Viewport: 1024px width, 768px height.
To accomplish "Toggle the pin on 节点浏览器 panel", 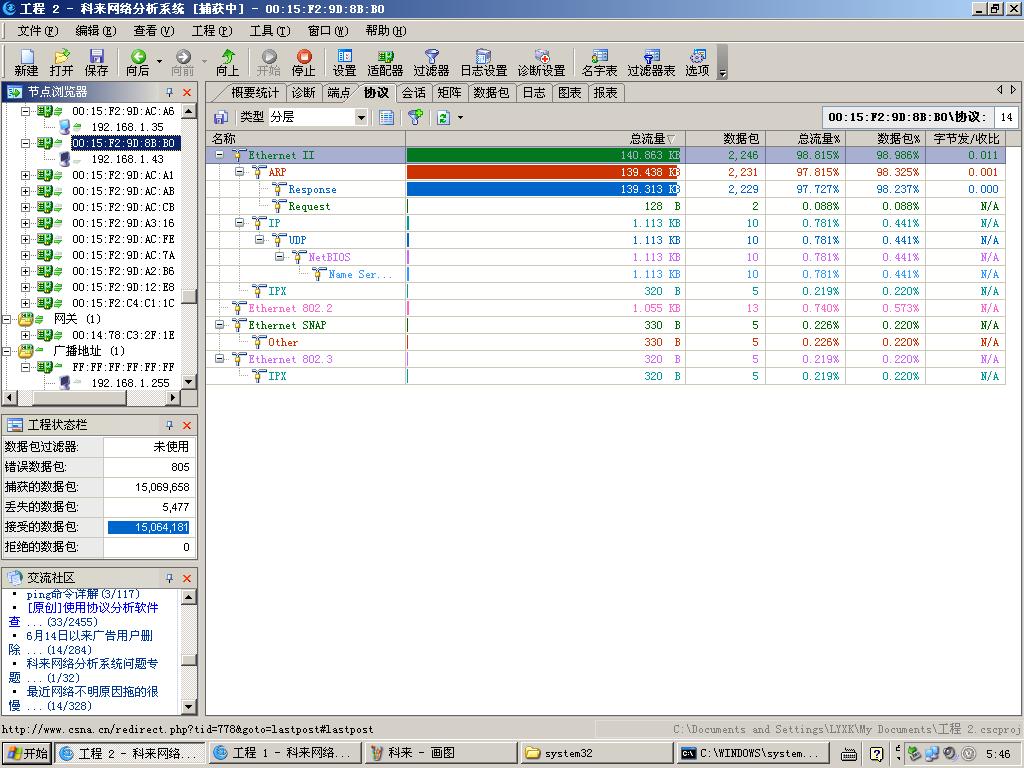I will [170, 92].
